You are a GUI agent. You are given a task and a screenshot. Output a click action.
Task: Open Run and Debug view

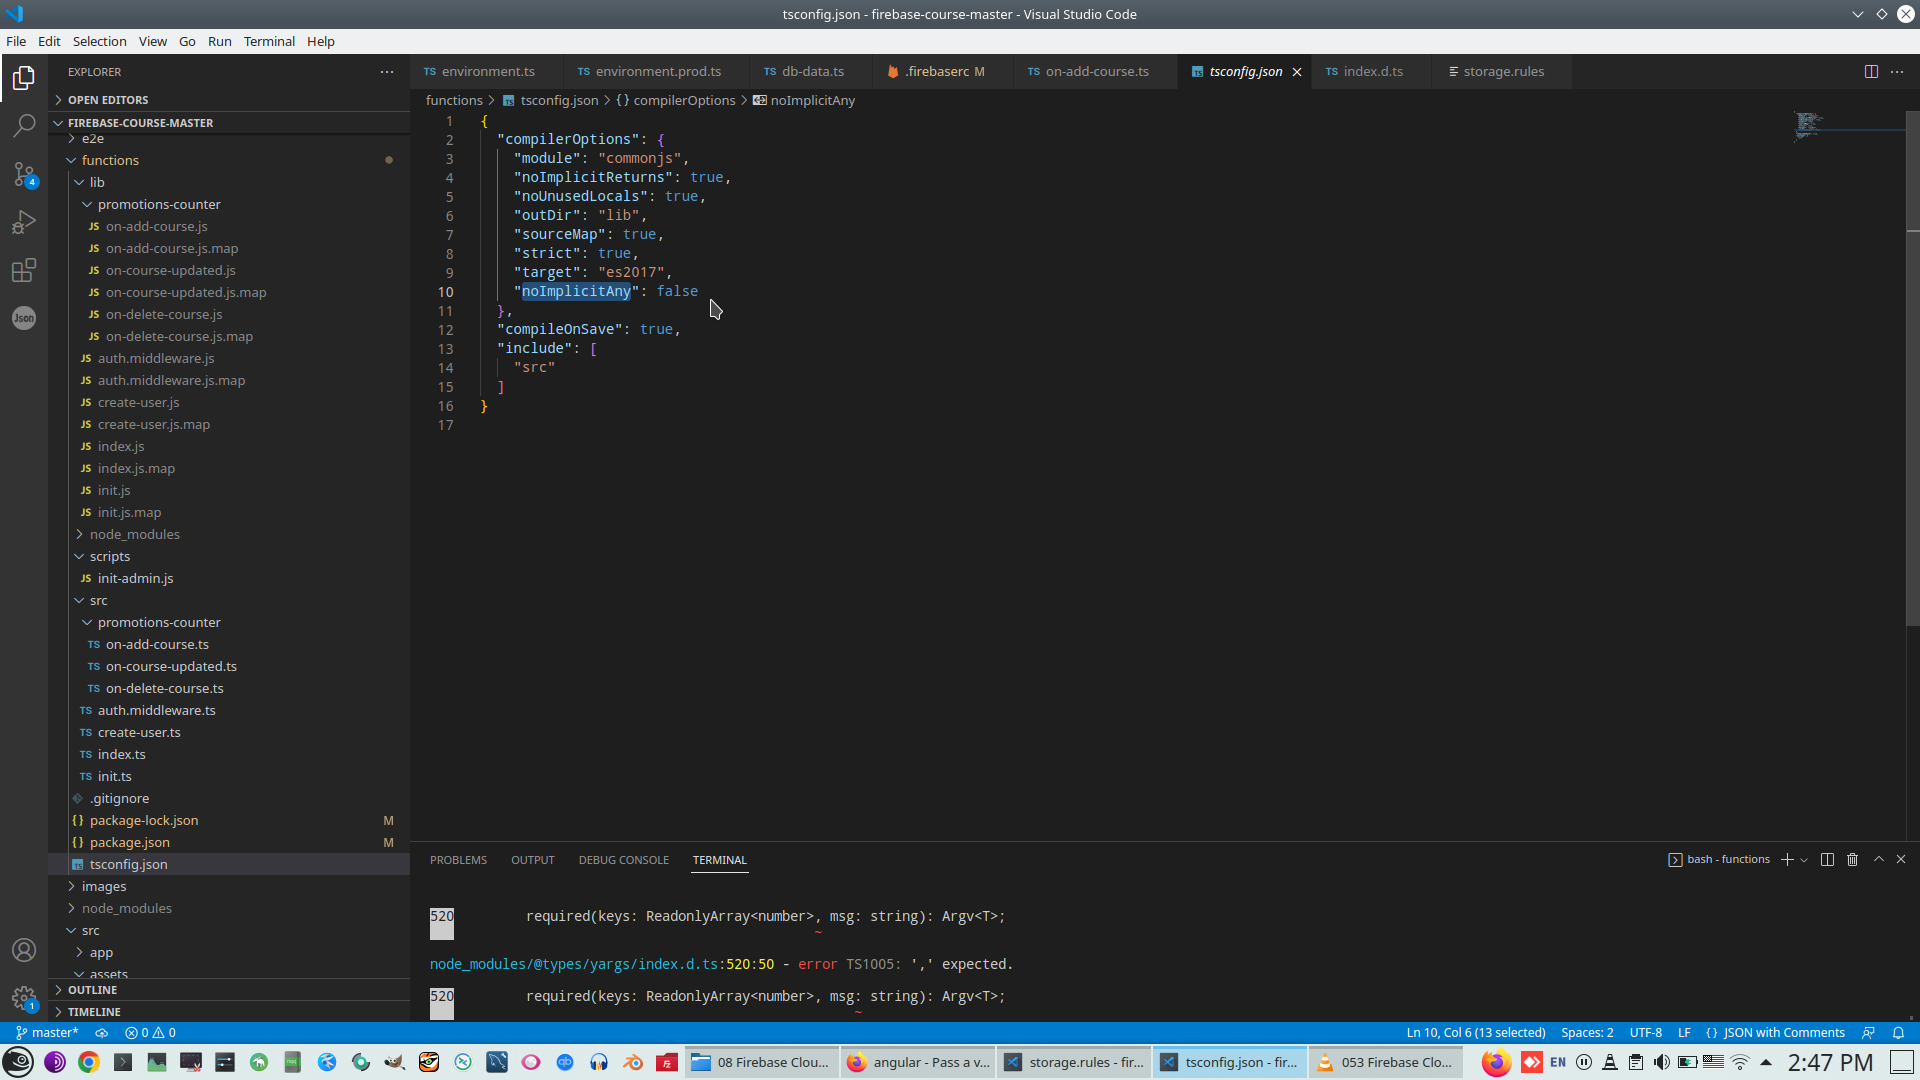tap(24, 222)
